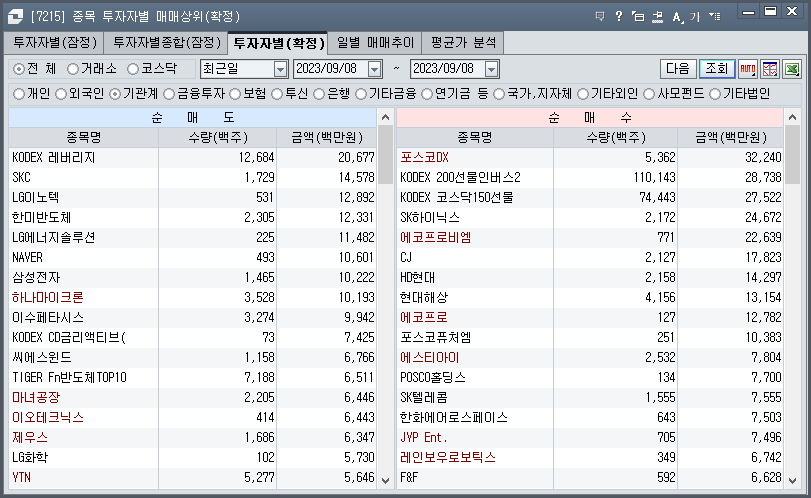Expand the 최근일 period dropdown
This screenshot has width=811, height=498.
tap(280, 69)
